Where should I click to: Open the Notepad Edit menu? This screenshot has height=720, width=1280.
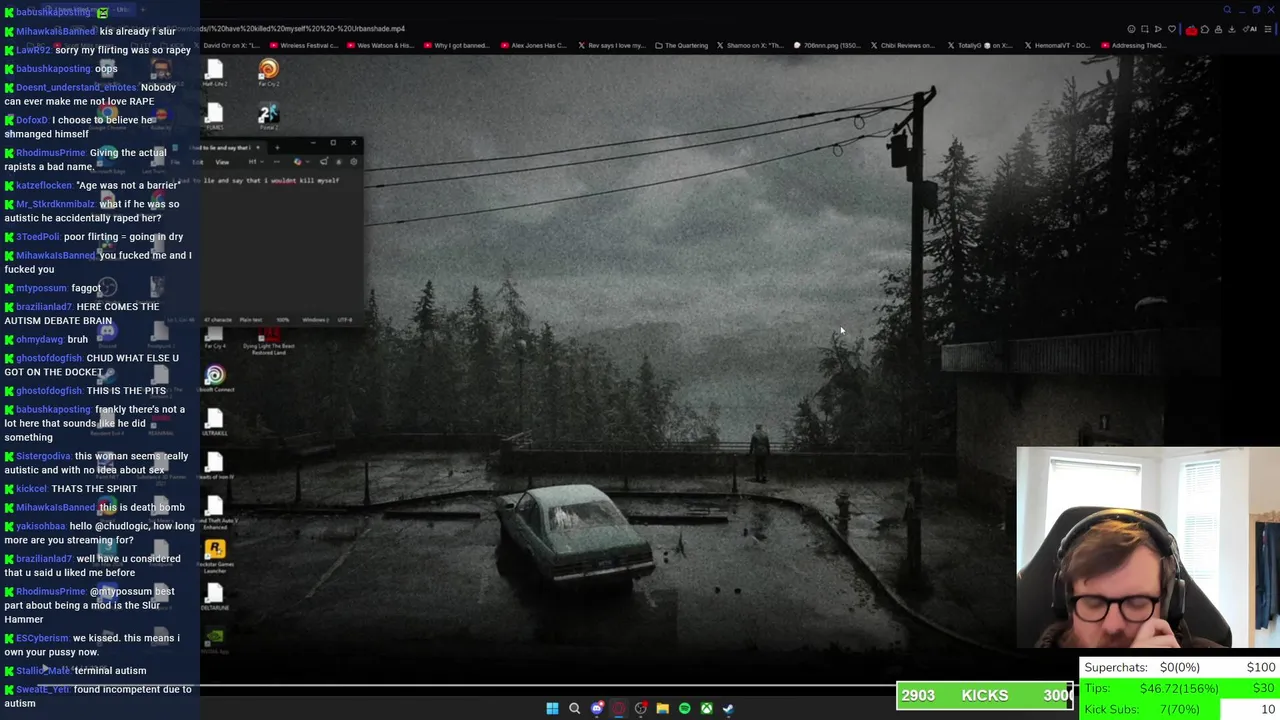[x=198, y=162]
